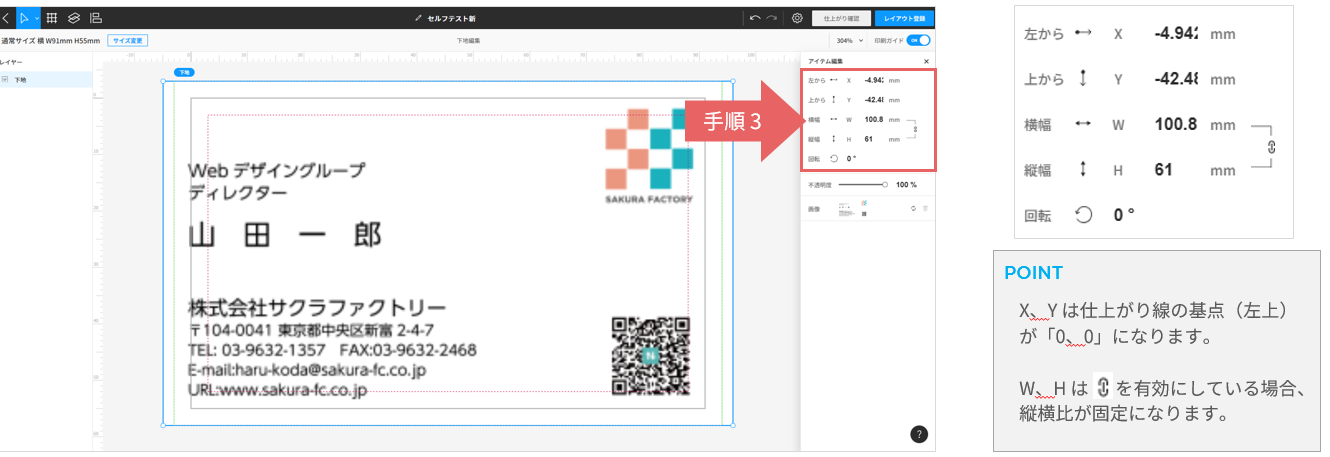The width and height of the screenshot is (1330, 457).
Task: Click the Web デザイングループ text on card
Action: 276,169
